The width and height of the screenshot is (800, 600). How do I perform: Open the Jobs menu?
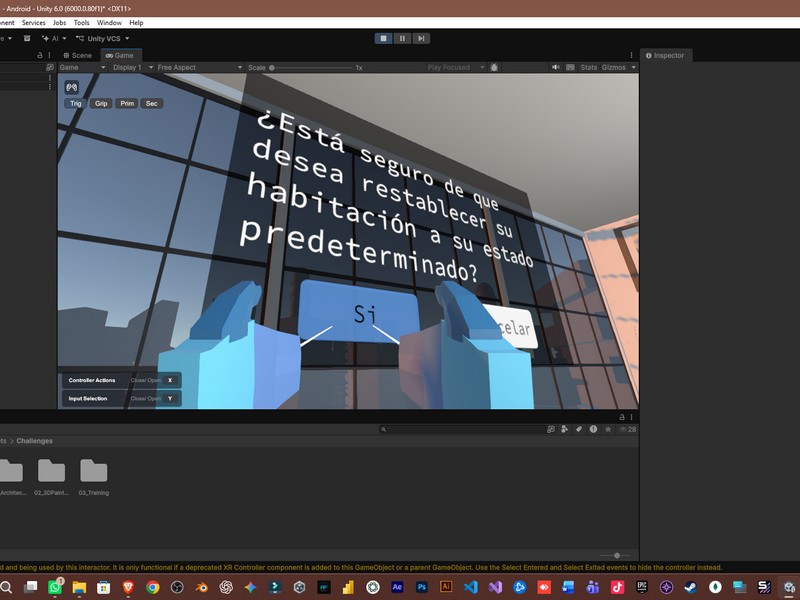pyautogui.click(x=60, y=22)
